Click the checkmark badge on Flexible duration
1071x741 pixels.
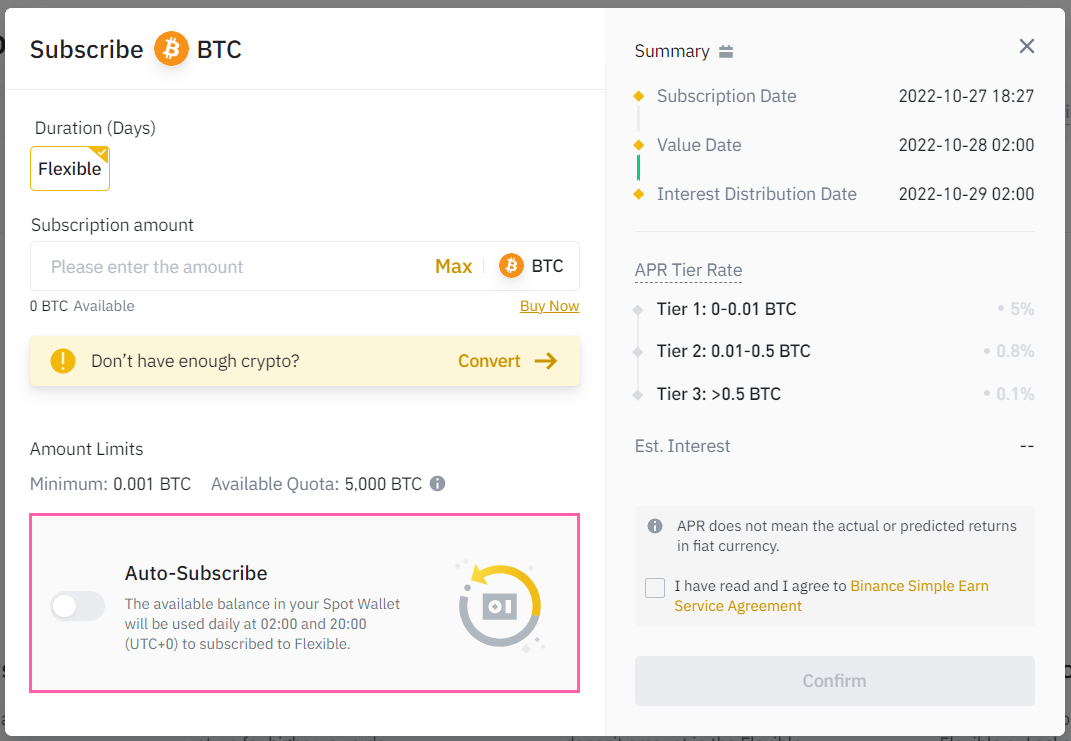(x=103, y=151)
